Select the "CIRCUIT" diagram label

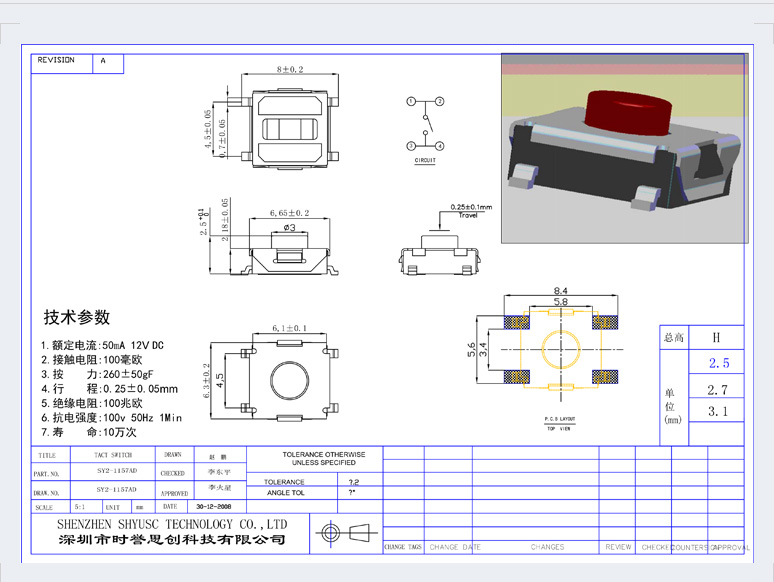(x=425, y=160)
